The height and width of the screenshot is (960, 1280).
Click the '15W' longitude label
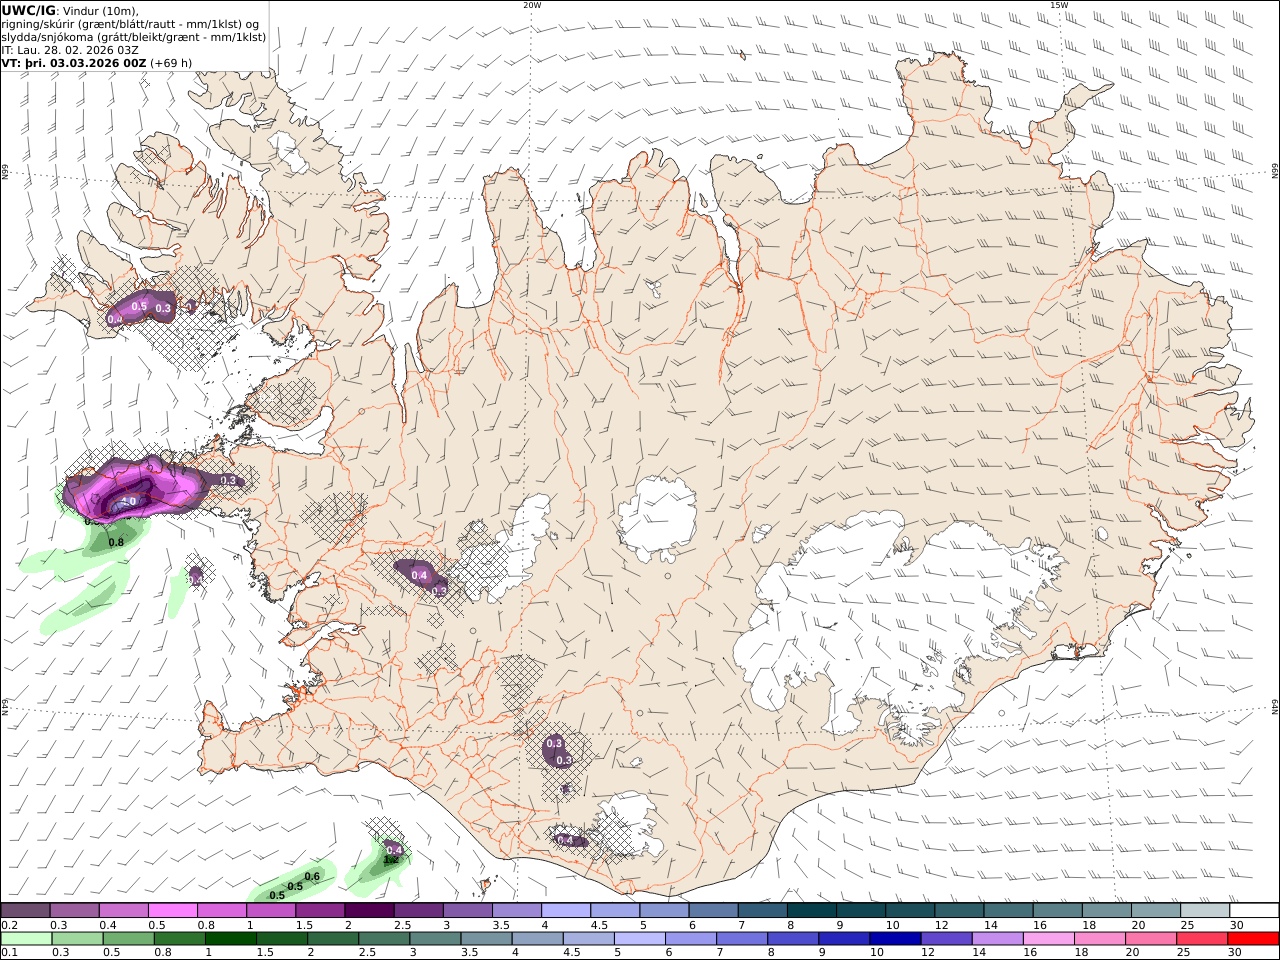click(x=1058, y=5)
